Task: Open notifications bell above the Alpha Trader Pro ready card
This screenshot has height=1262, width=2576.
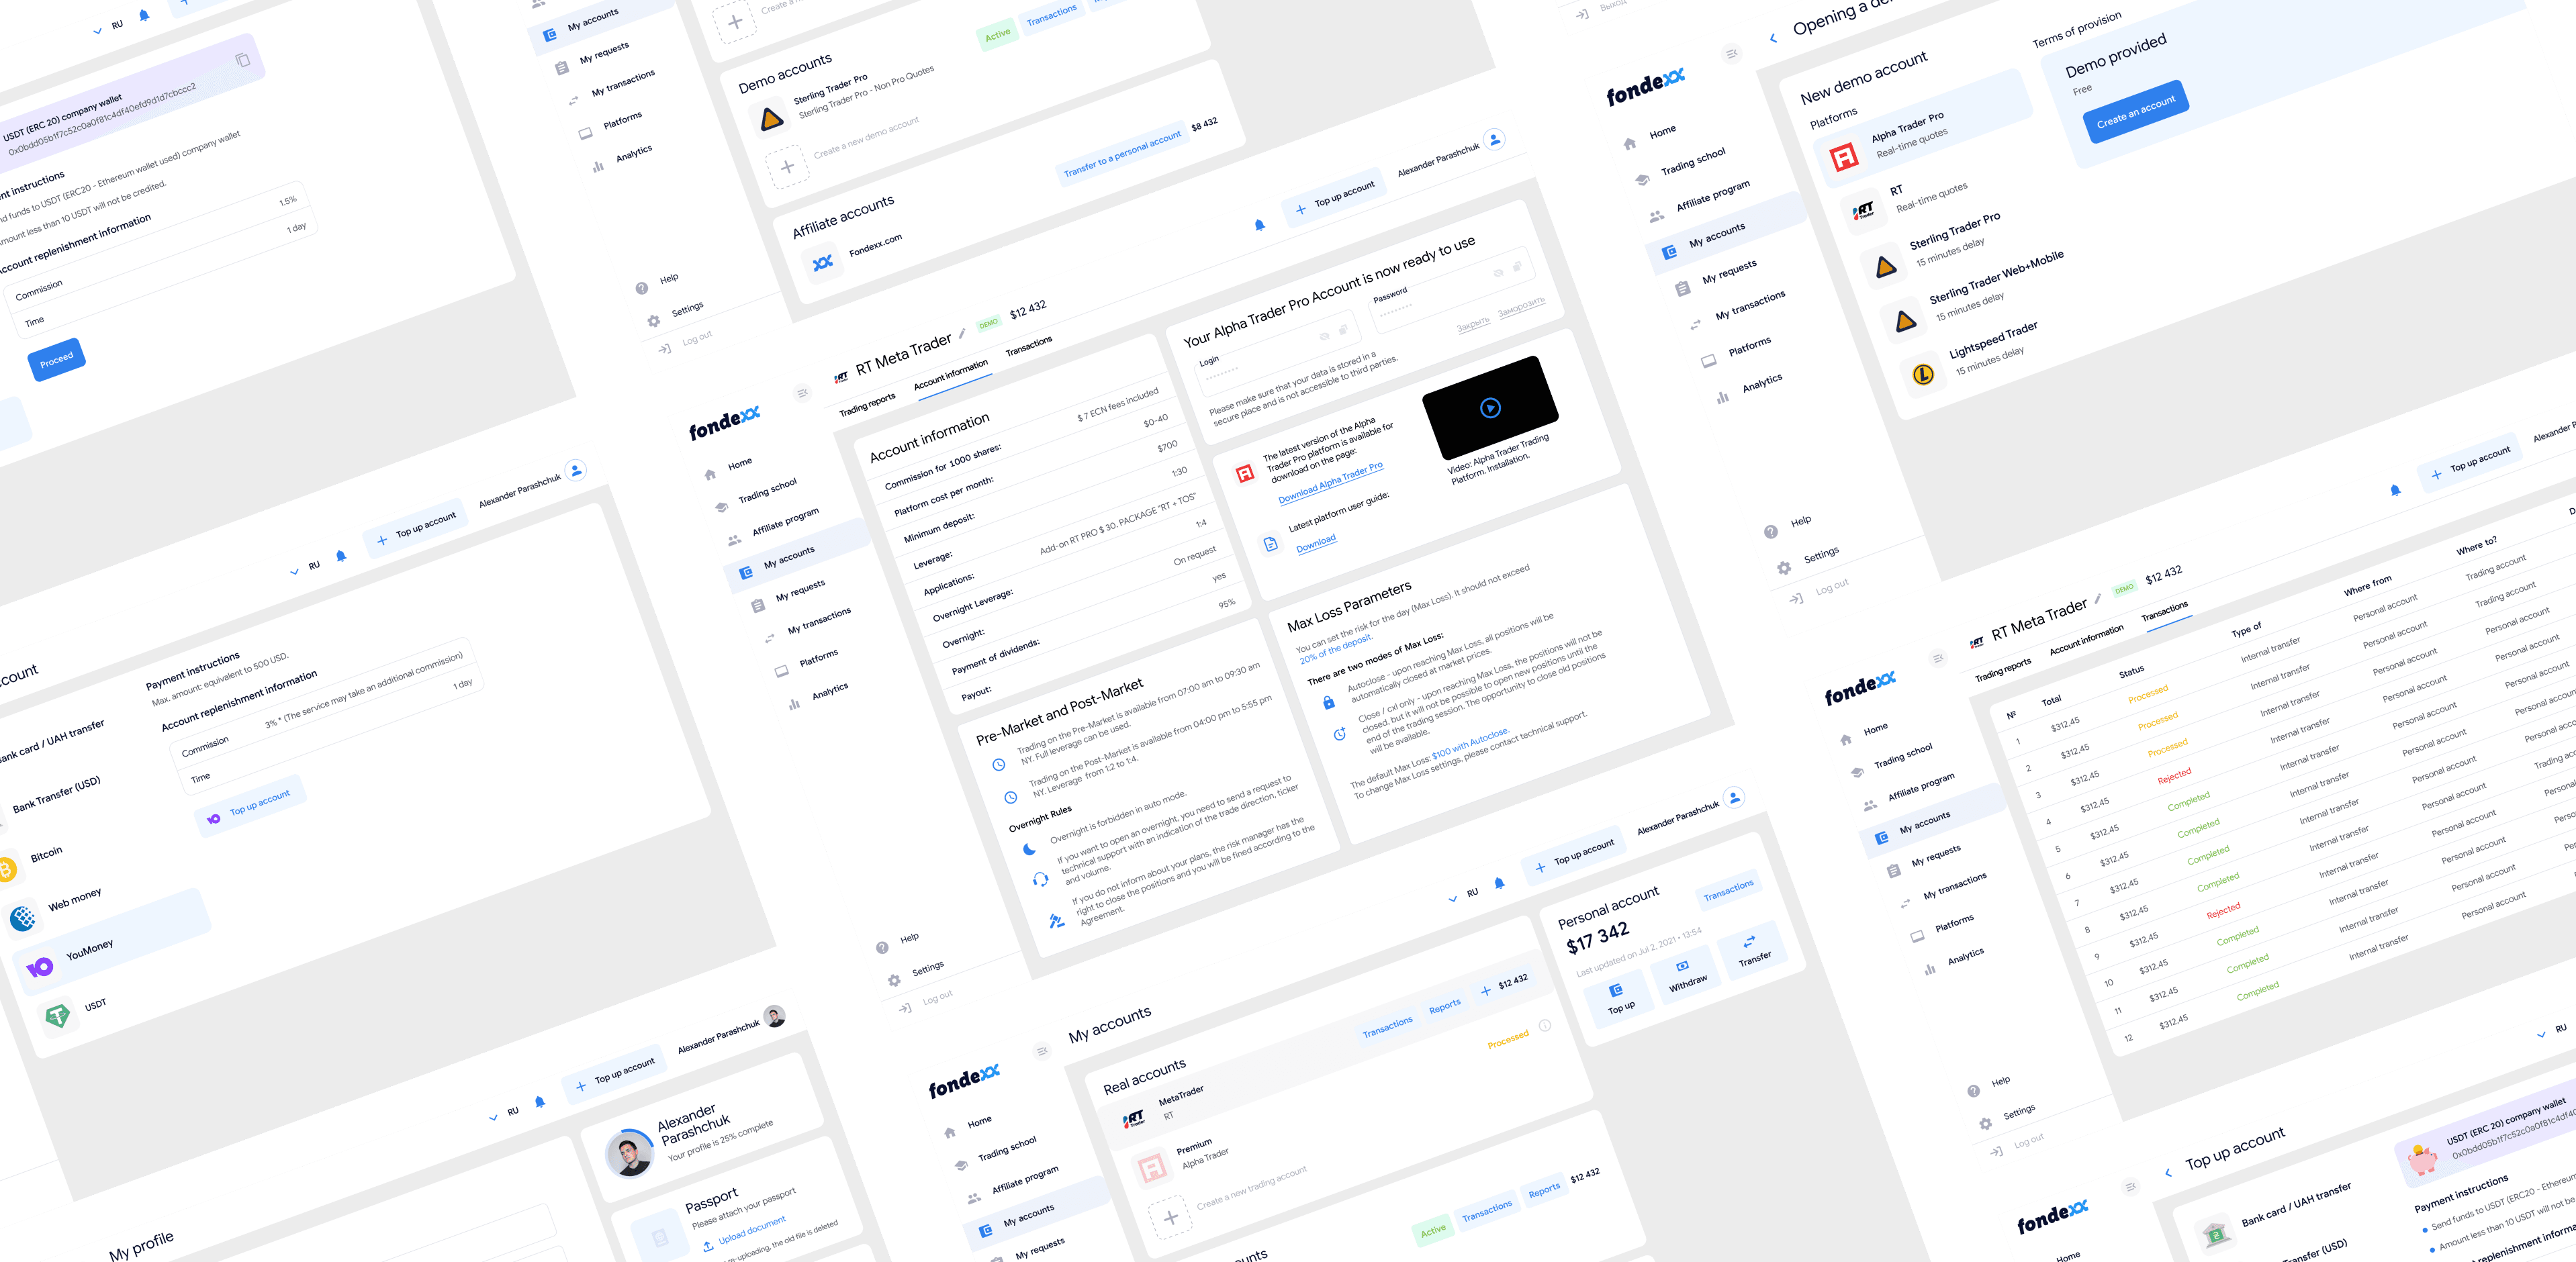Action: pos(1259,225)
